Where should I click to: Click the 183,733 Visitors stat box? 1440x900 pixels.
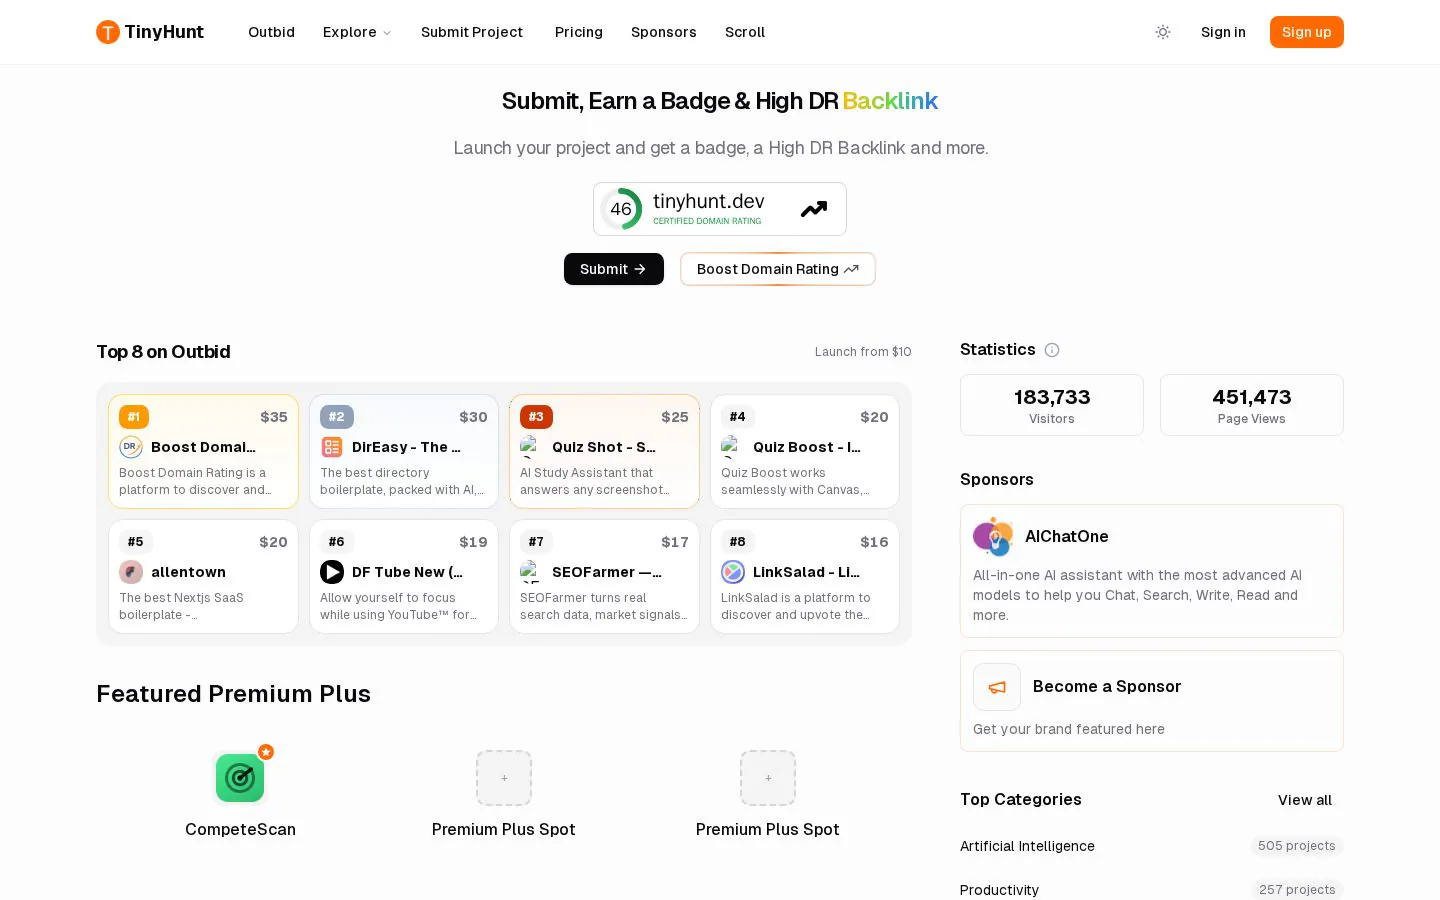tap(1052, 405)
